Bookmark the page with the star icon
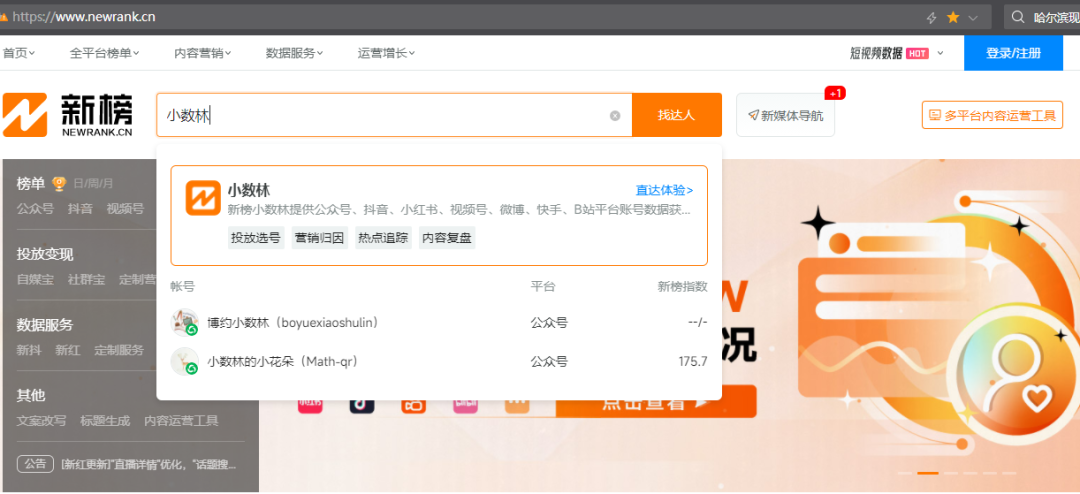This screenshot has width=1080, height=494. pos(953,17)
